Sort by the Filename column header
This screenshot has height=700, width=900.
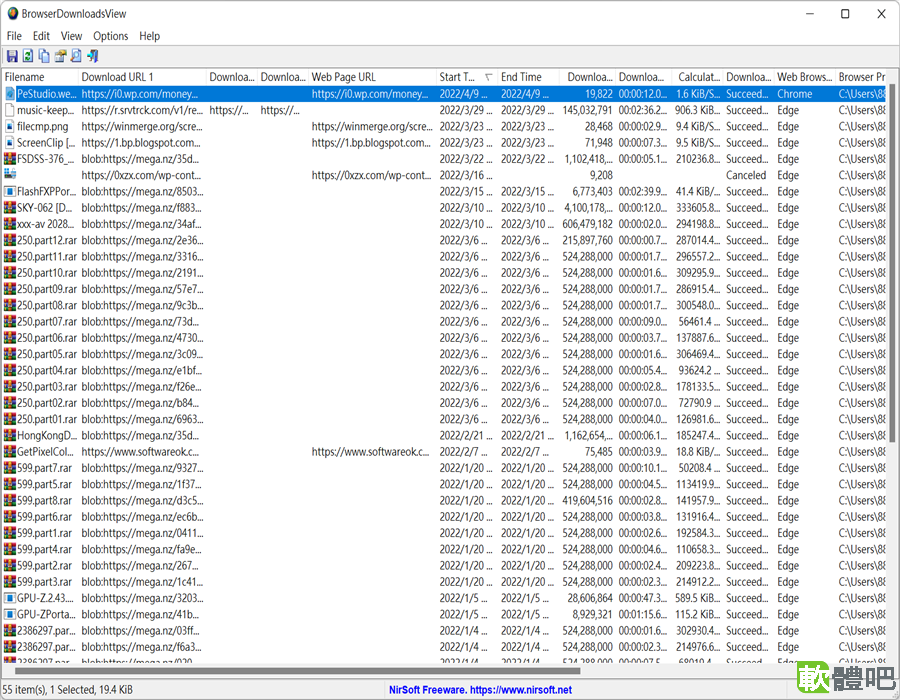point(40,77)
